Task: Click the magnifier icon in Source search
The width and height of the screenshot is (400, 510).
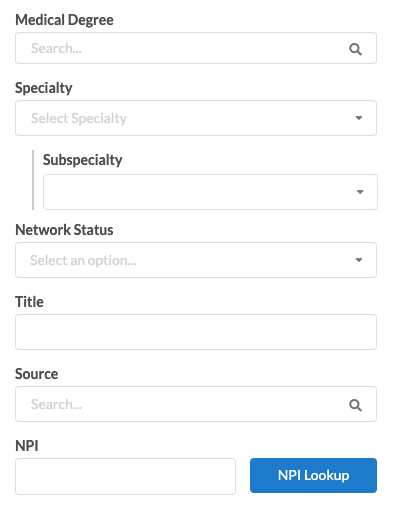Action: click(x=355, y=405)
